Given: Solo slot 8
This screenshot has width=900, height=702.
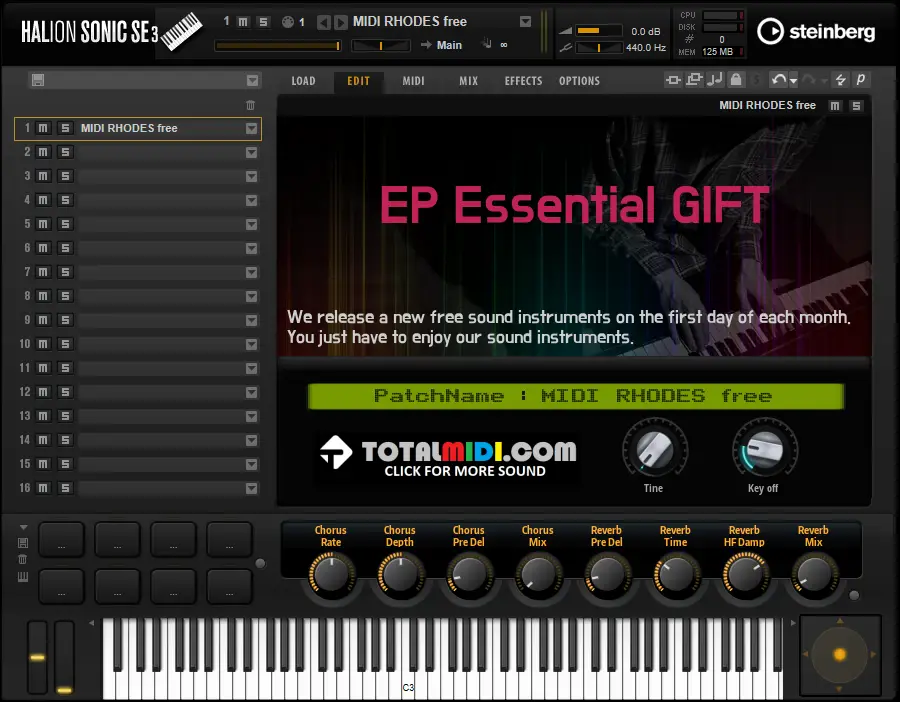Looking at the screenshot, I should pyautogui.click(x=65, y=296).
